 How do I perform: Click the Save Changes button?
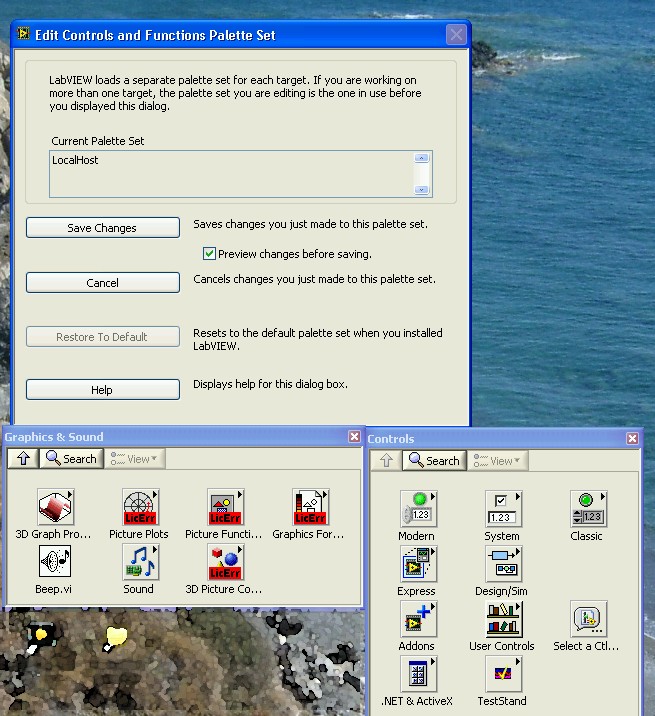pos(103,228)
